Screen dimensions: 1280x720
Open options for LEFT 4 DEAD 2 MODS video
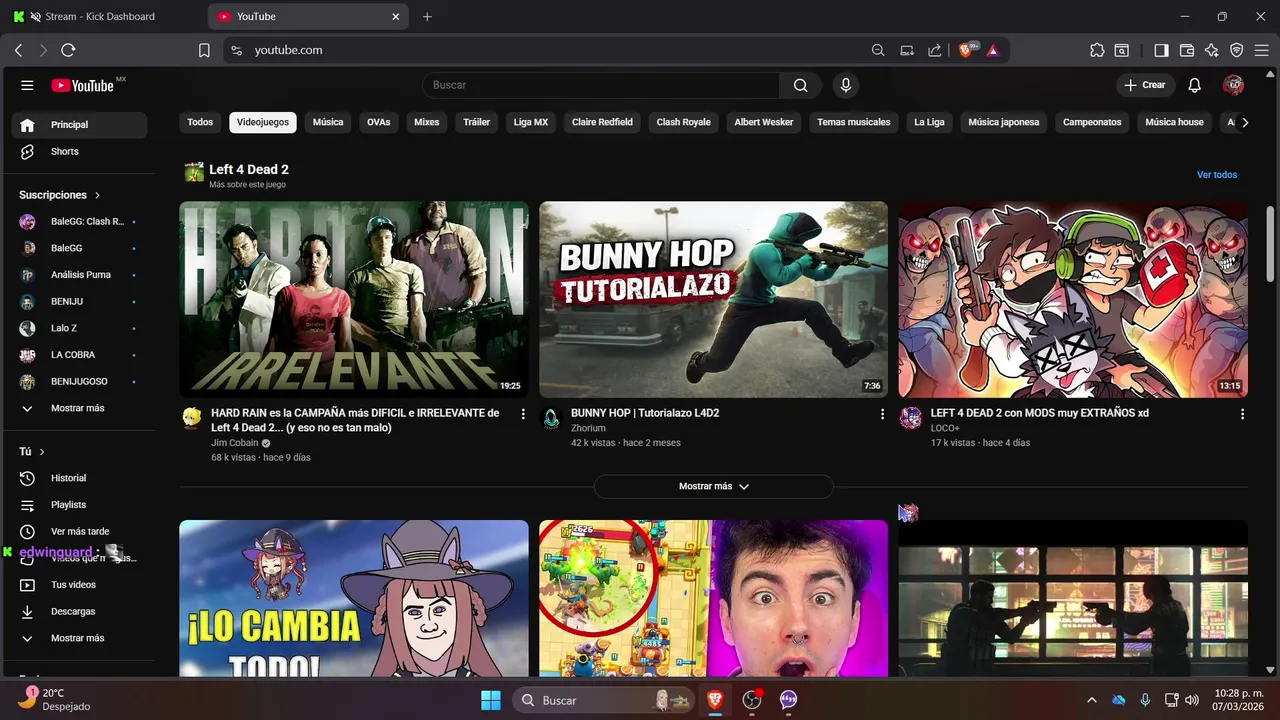pyautogui.click(x=1242, y=414)
